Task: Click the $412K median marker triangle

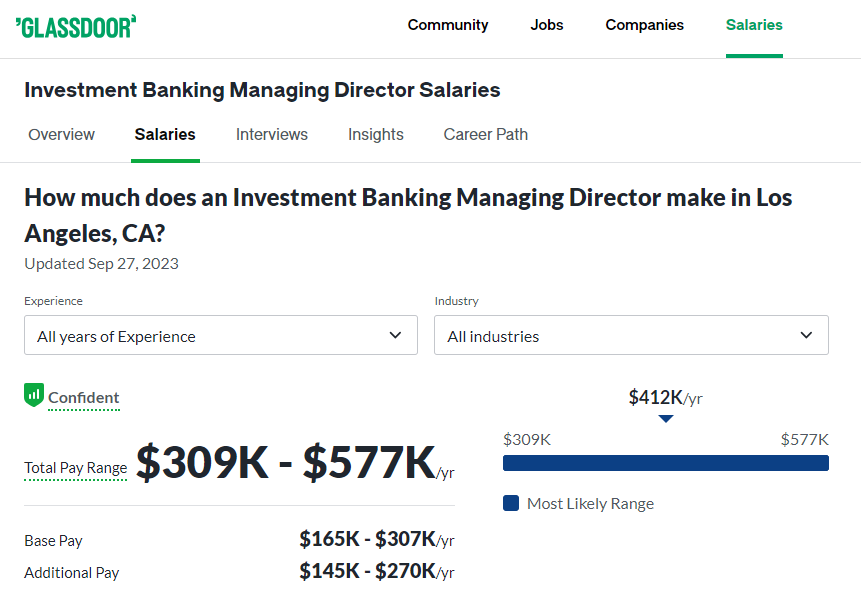Action: pyautogui.click(x=666, y=419)
